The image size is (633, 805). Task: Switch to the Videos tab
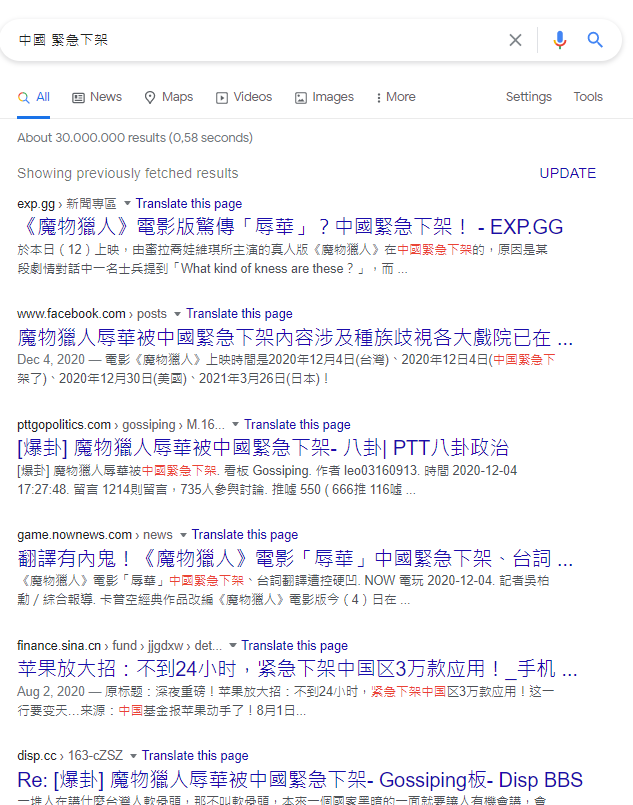point(244,97)
